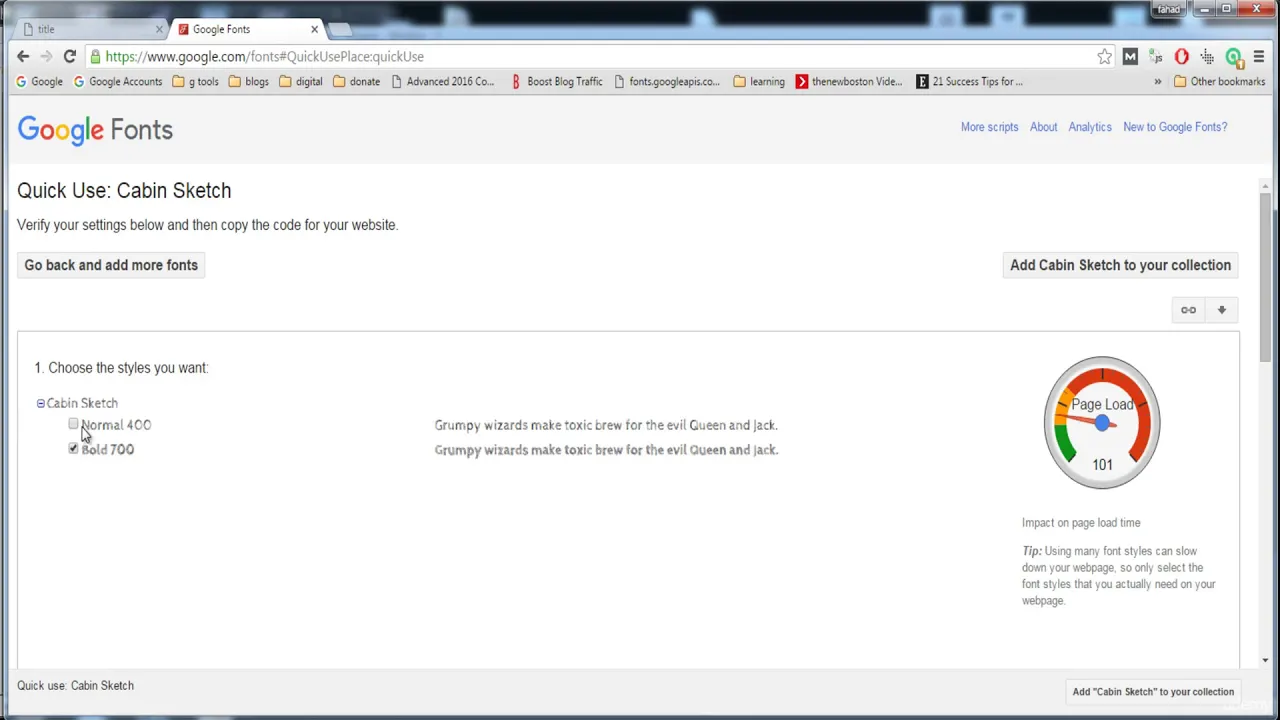Click the Quick Use: Cabin Sketch heading
Image resolution: width=1280 pixels, height=720 pixels.
(124, 191)
